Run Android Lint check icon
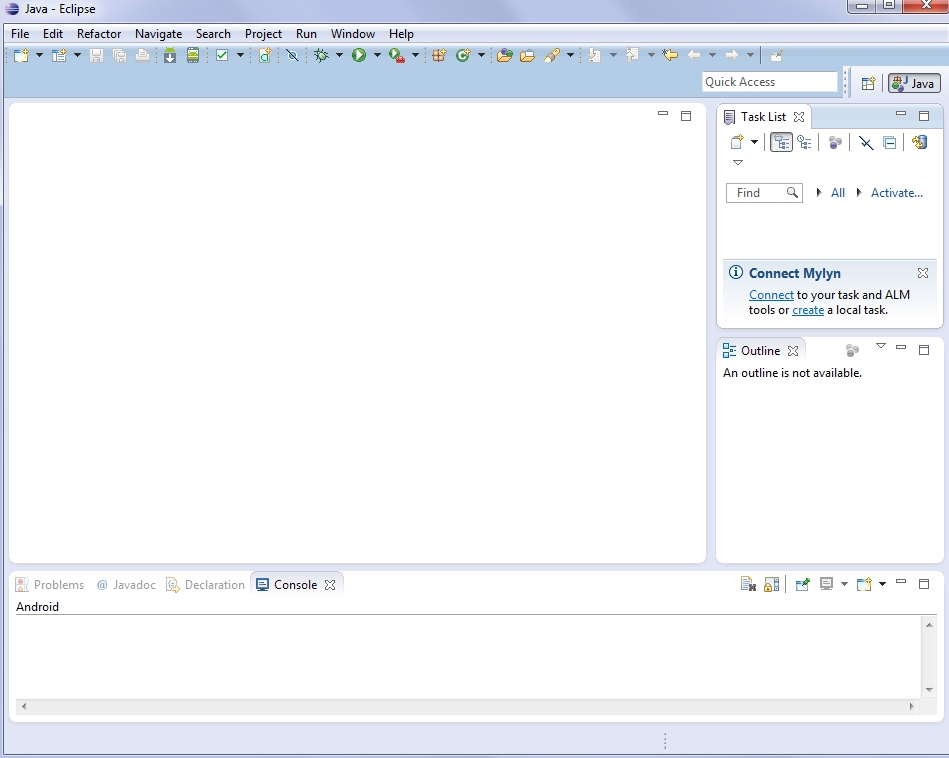The height and width of the screenshot is (758, 949). point(222,56)
